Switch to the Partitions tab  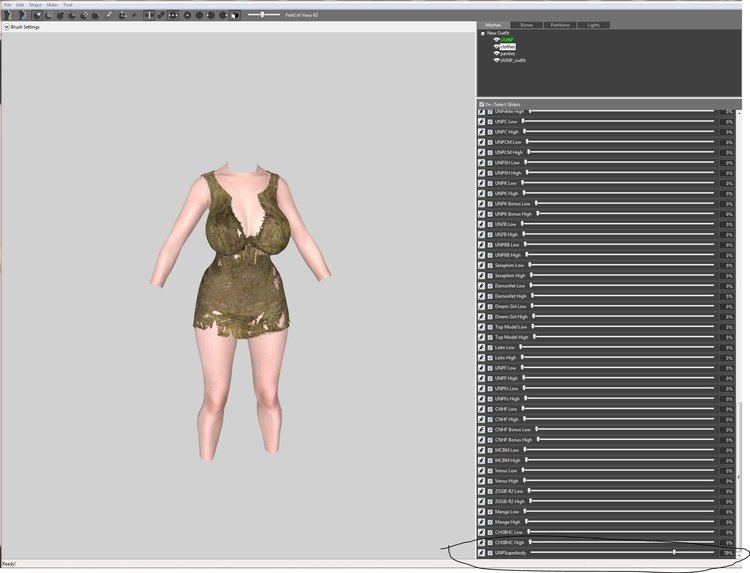(x=560, y=25)
